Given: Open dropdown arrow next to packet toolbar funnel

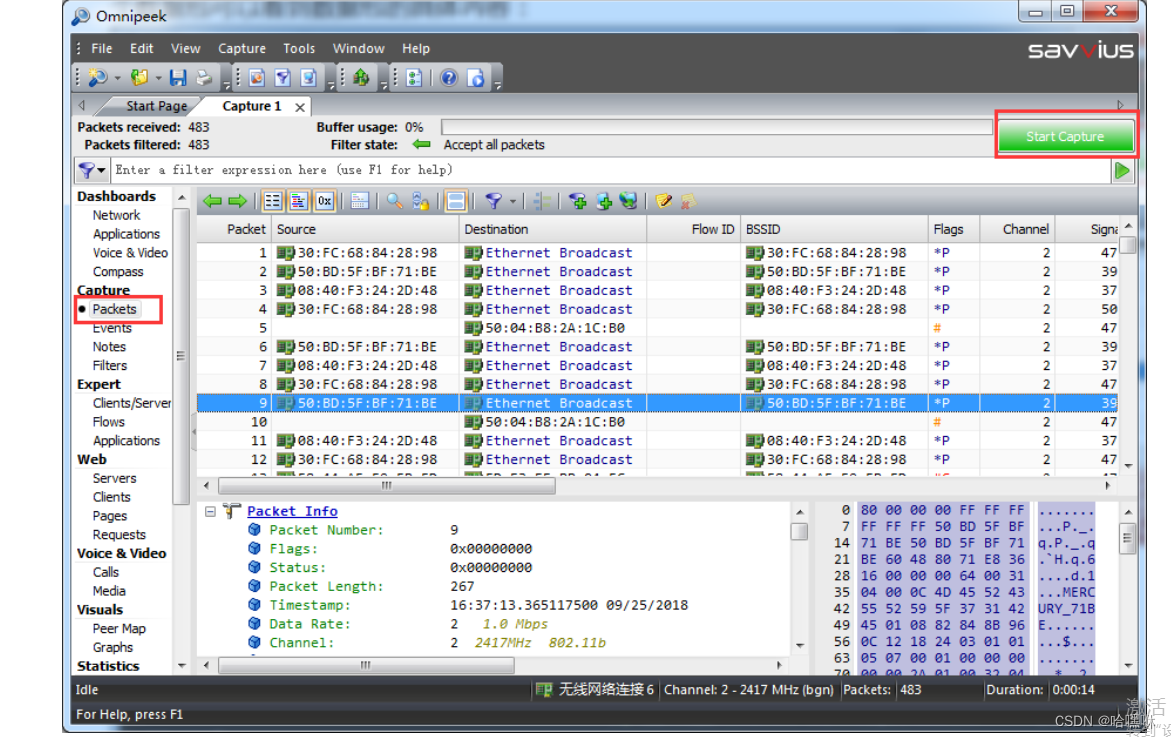Looking at the screenshot, I should [513, 201].
